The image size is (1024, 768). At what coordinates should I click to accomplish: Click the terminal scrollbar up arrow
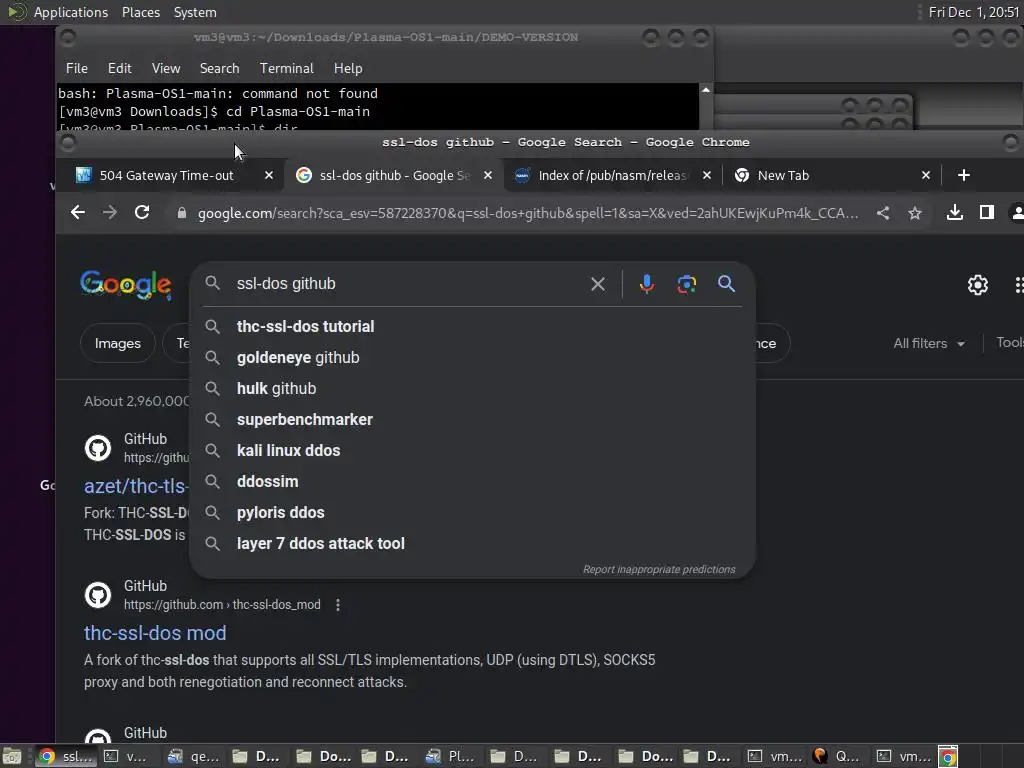706,89
